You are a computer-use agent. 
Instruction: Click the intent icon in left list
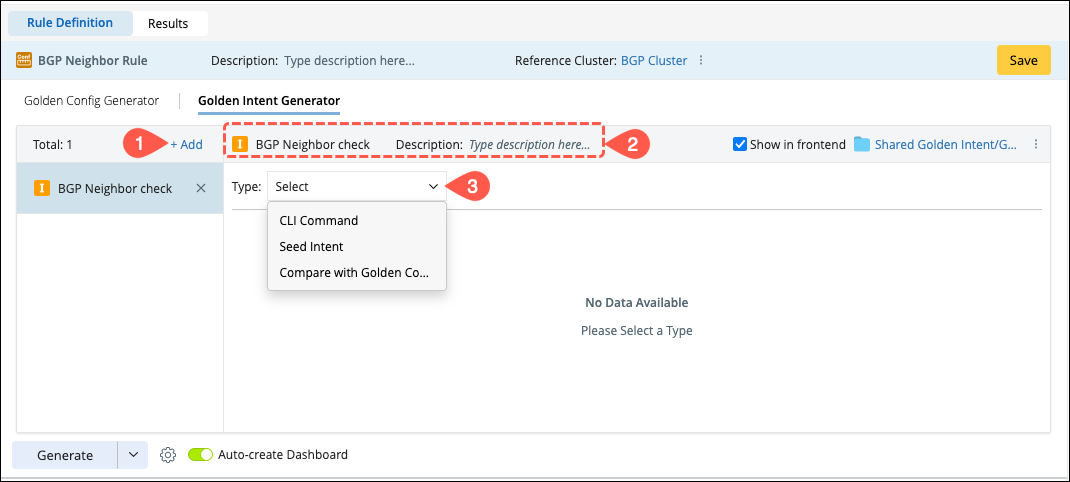tap(42, 188)
